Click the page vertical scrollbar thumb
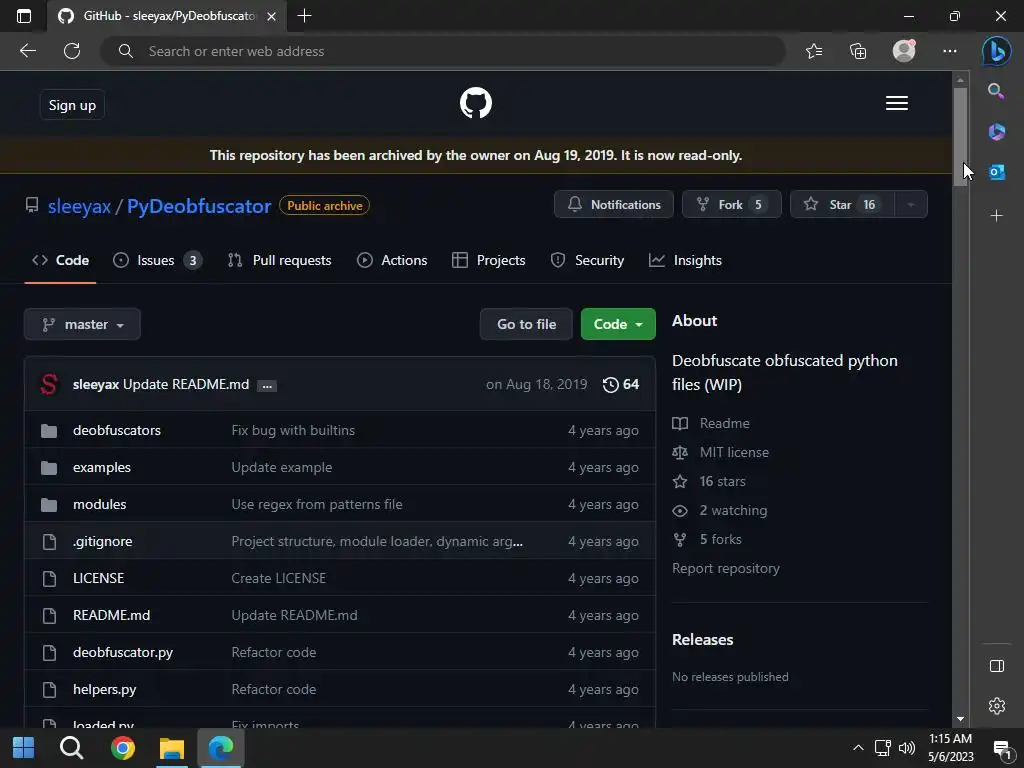The height and width of the screenshot is (768, 1024). pyautogui.click(x=960, y=137)
